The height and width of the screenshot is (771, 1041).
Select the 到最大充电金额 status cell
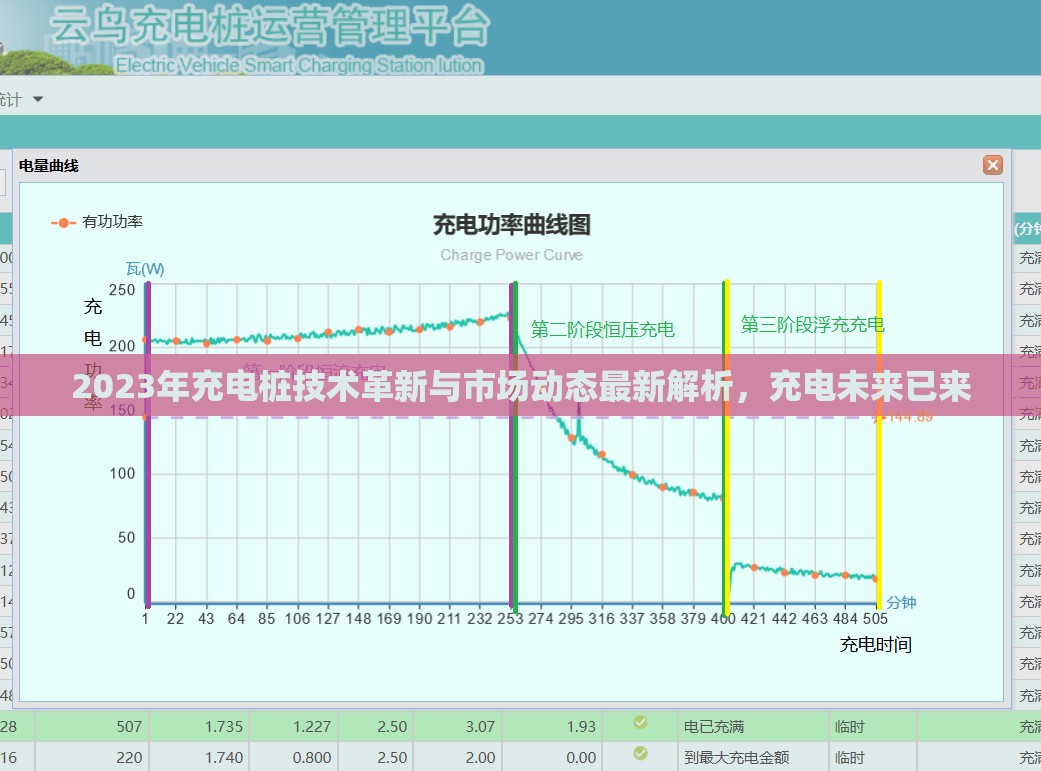[x=736, y=758]
